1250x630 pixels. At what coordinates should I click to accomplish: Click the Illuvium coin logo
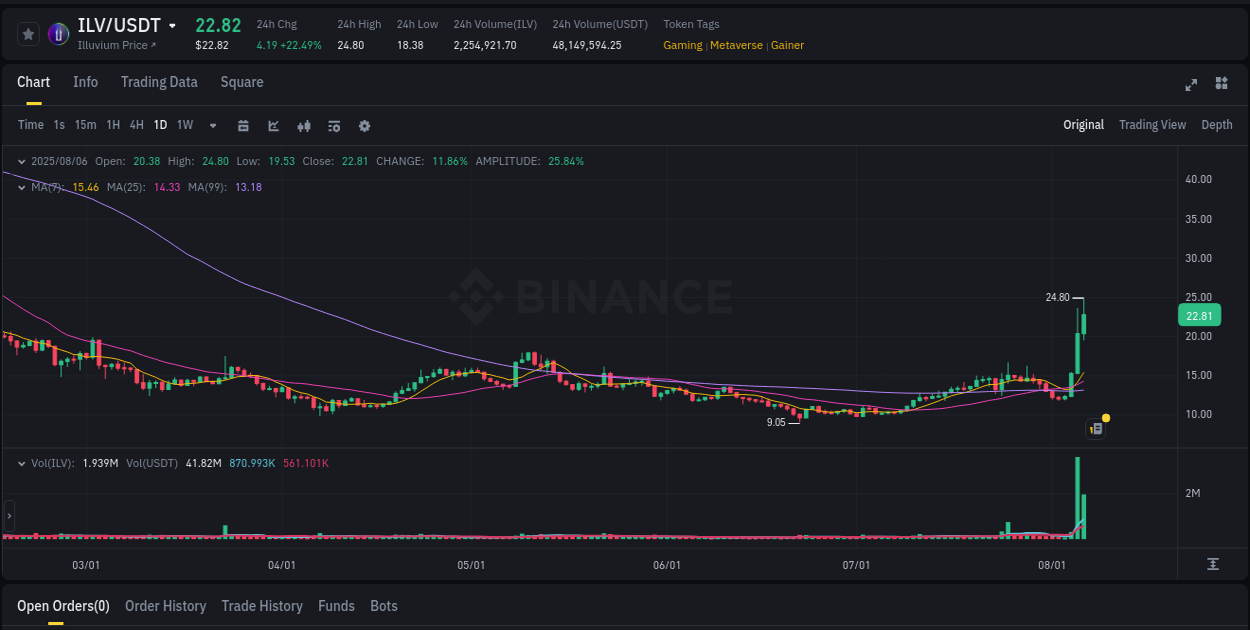coord(58,33)
